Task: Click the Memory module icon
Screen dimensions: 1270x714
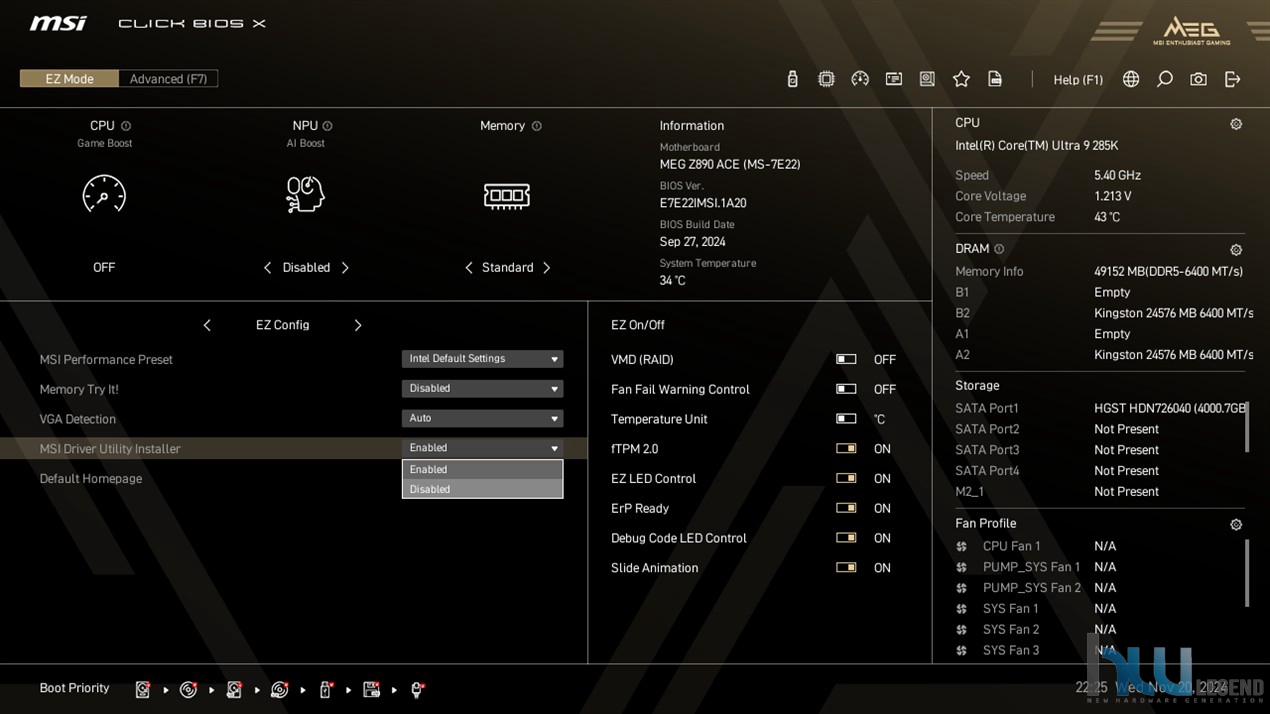Action: (x=507, y=195)
